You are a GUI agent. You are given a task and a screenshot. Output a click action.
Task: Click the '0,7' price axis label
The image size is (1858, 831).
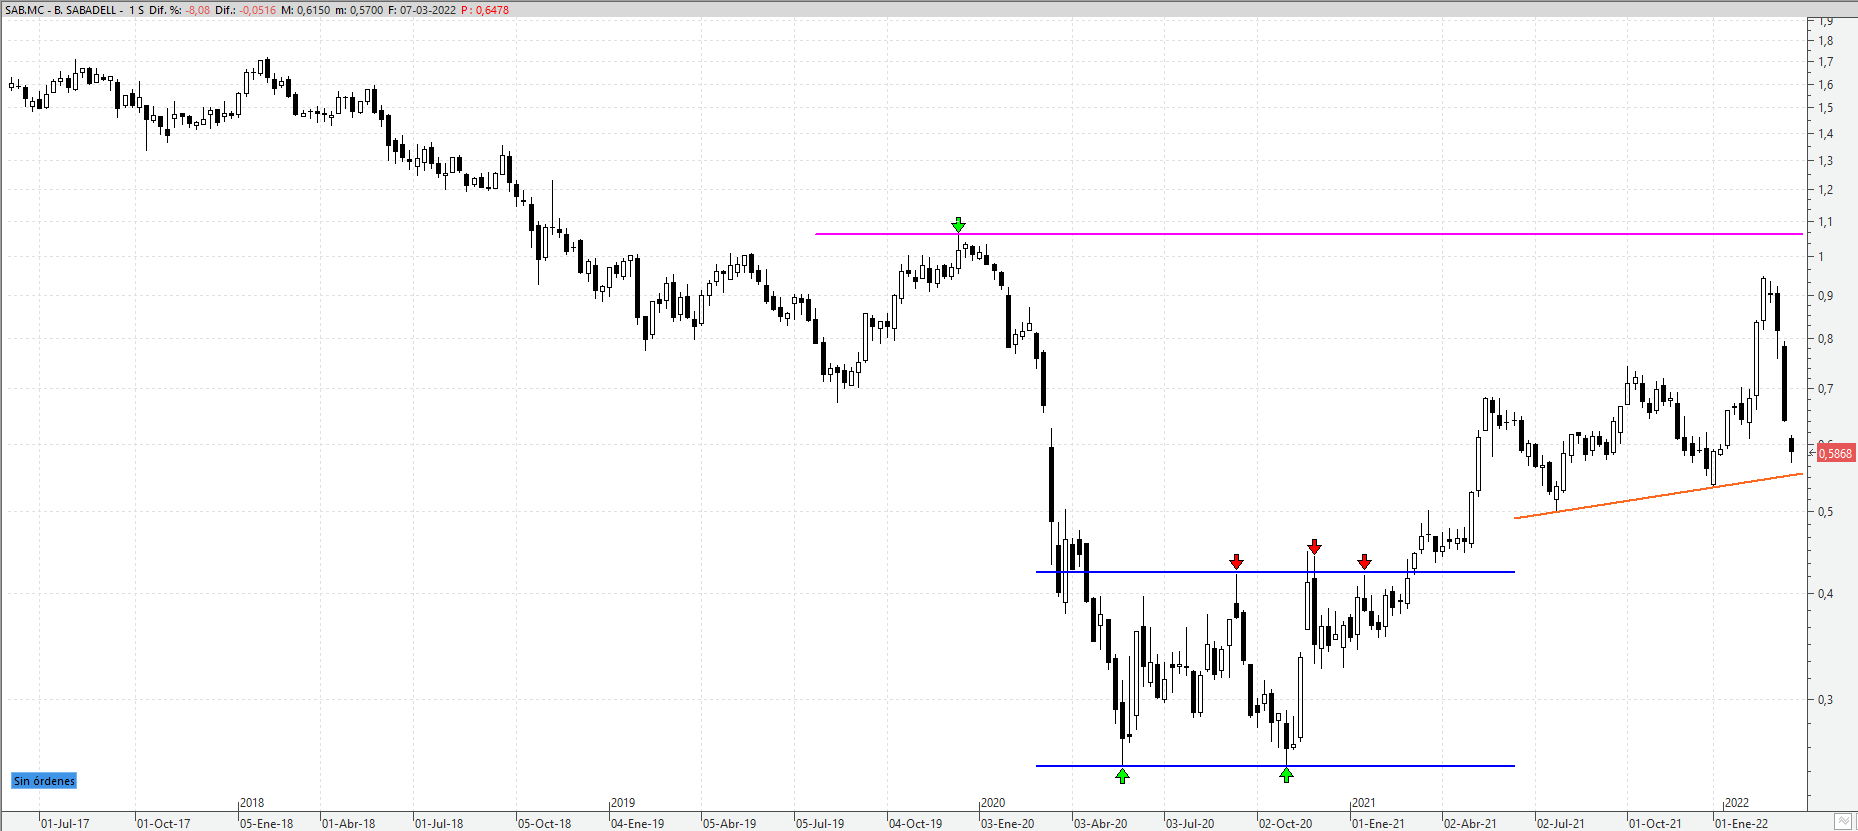[x=1826, y=389]
